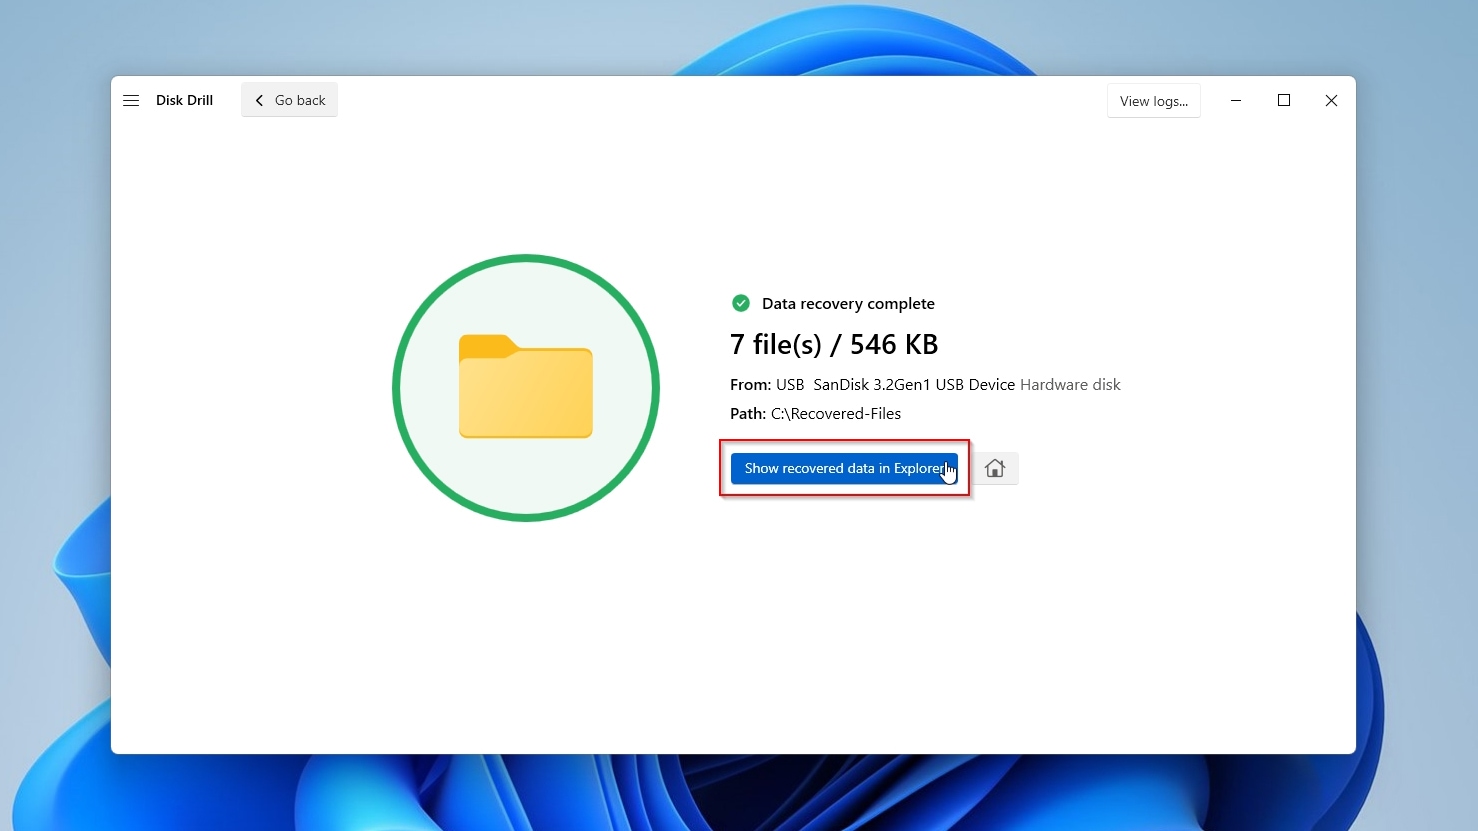Image resolution: width=1478 pixels, height=831 pixels.
Task: Click the SanDisk 3.2Gen1 USB Device name
Action: [914, 384]
